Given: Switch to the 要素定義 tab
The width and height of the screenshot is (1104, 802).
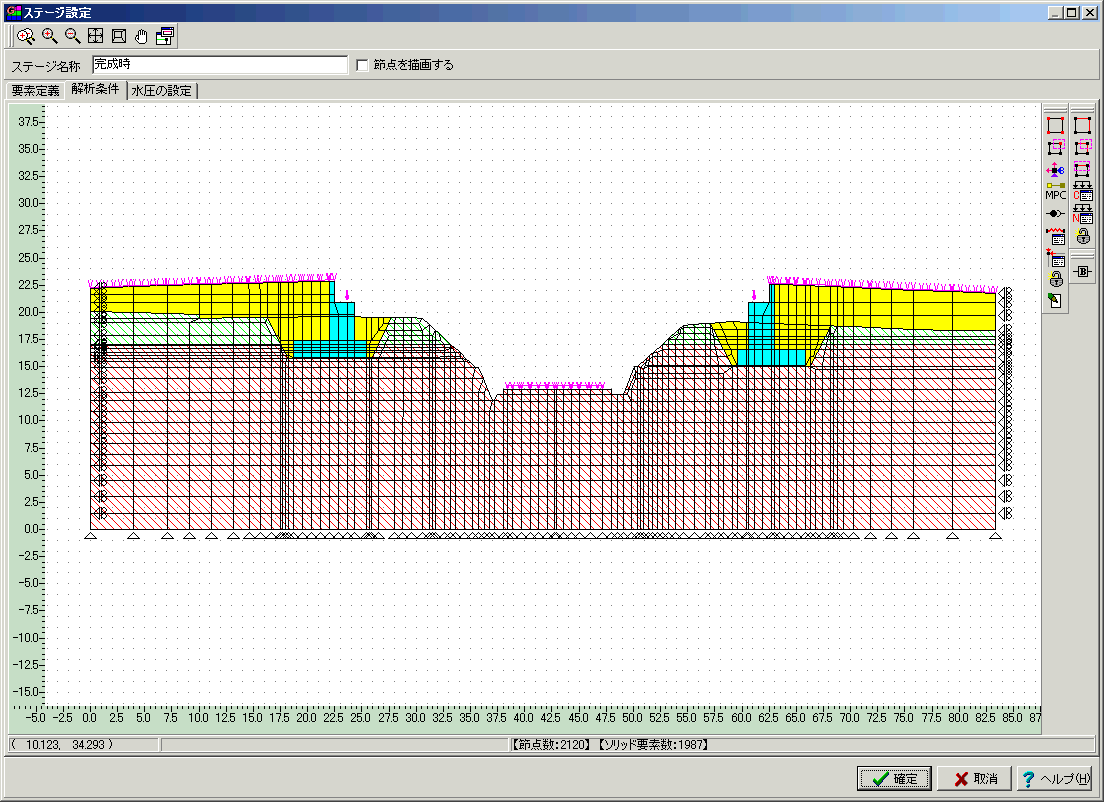Looking at the screenshot, I should (35, 91).
